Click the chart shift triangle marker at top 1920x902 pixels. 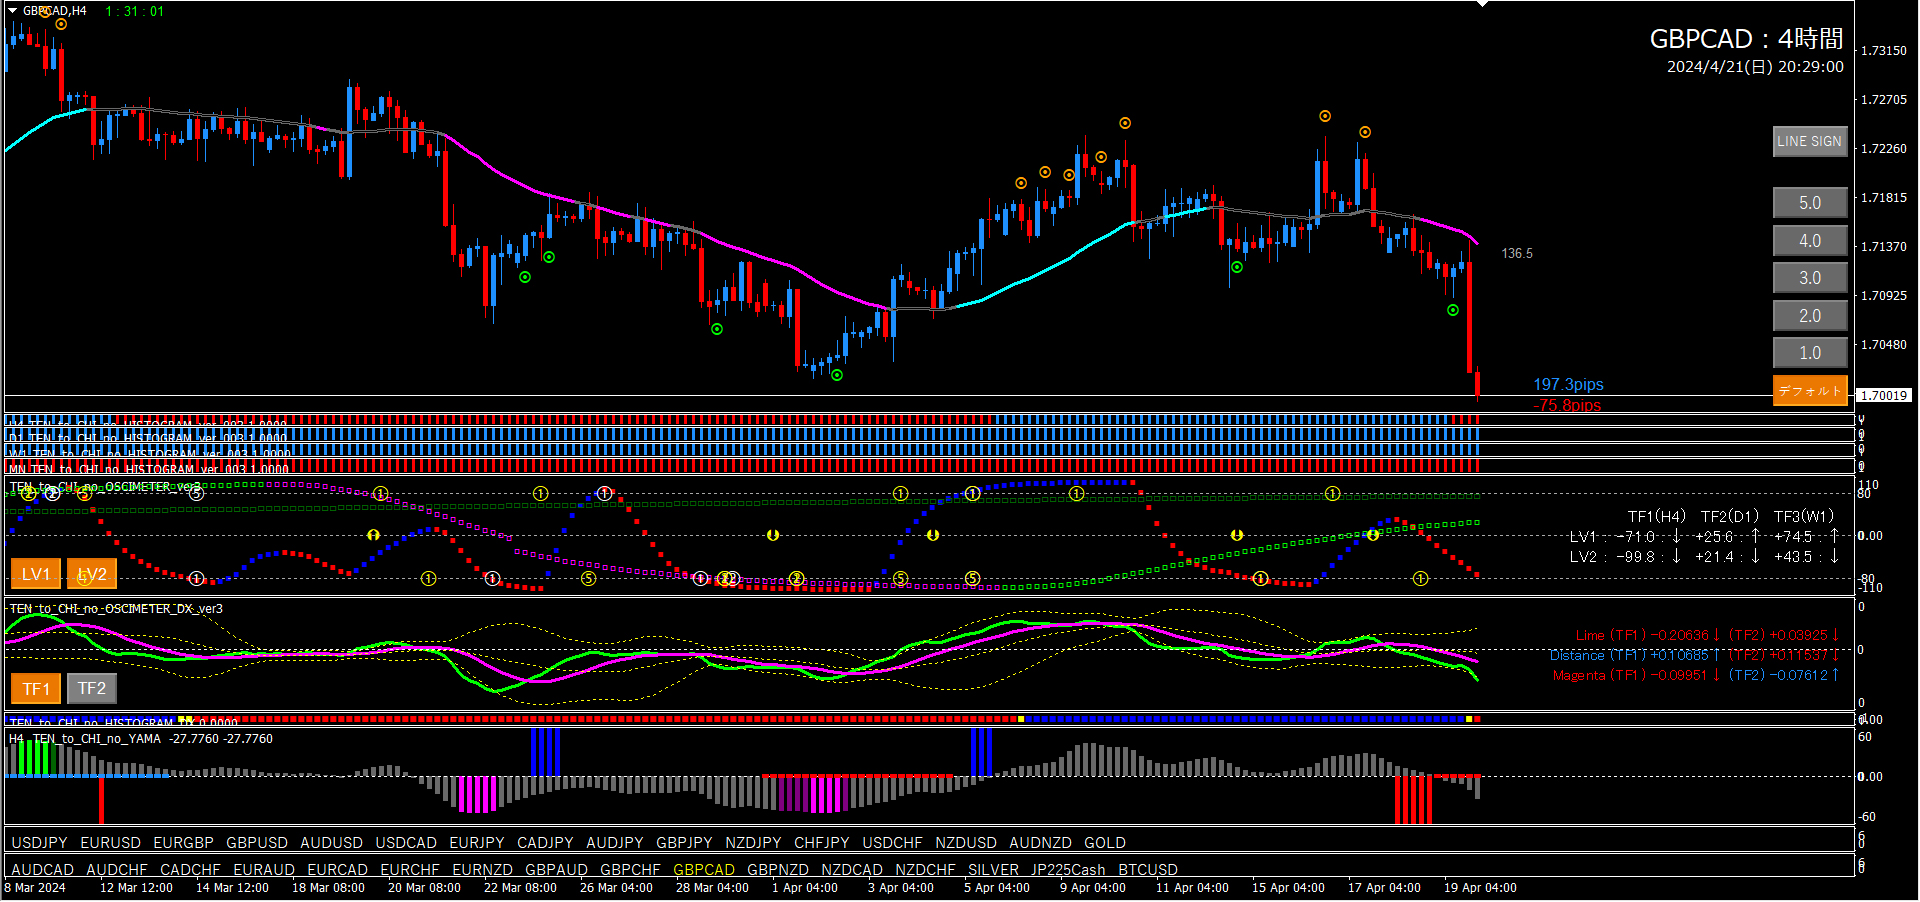(x=1483, y=4)
